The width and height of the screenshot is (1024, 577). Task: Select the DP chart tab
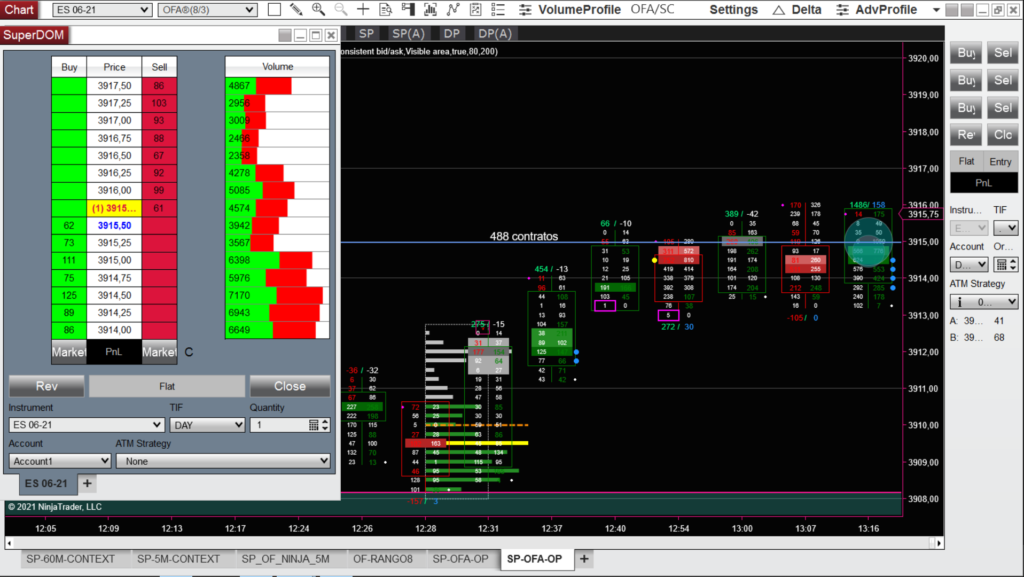point(452,33)
